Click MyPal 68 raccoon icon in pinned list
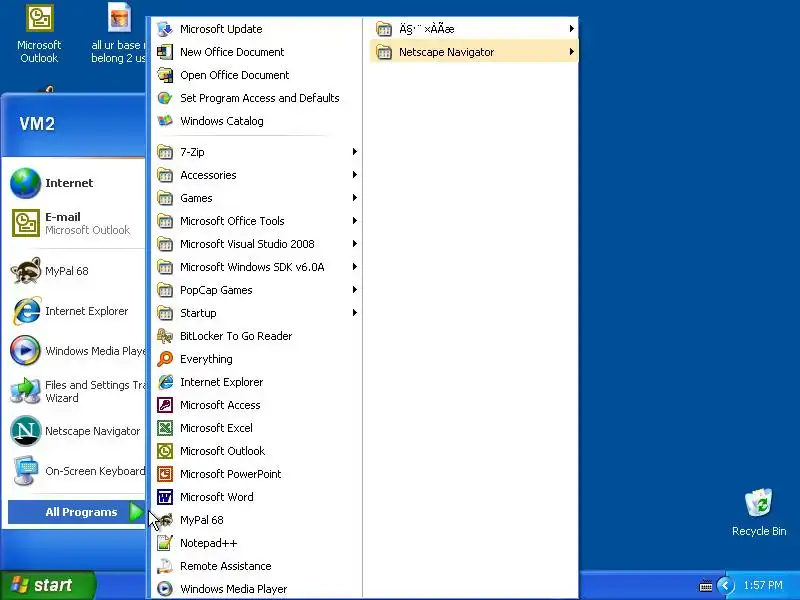 (x=26, y=271)
